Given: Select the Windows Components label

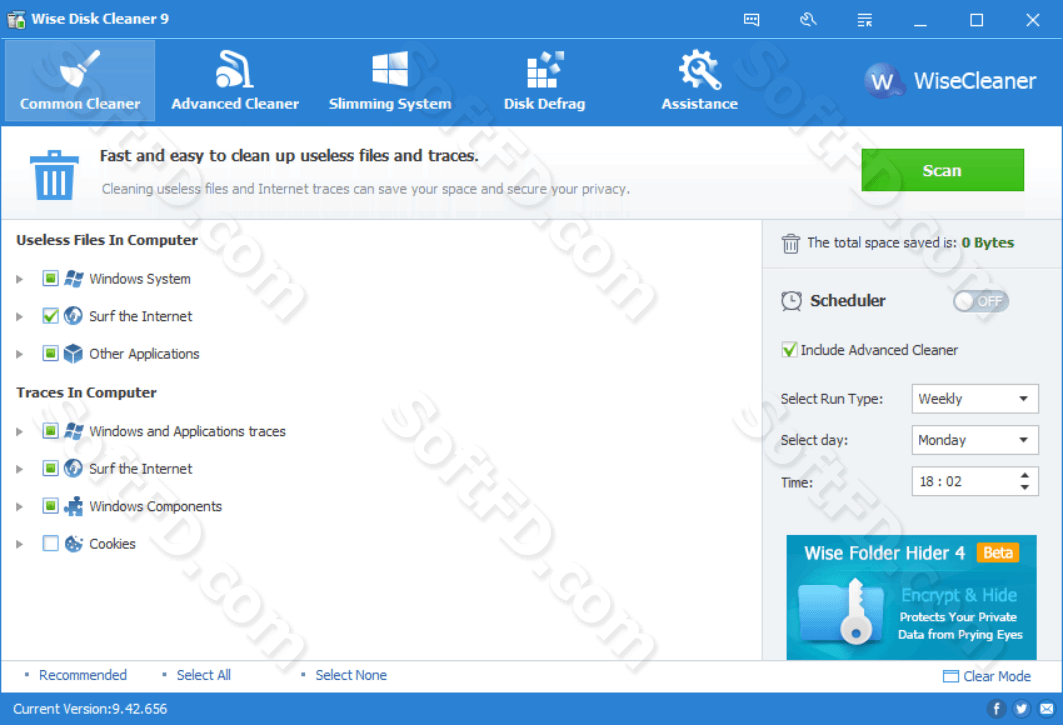Looking at the screenshot, I should (x=155, y=506).
